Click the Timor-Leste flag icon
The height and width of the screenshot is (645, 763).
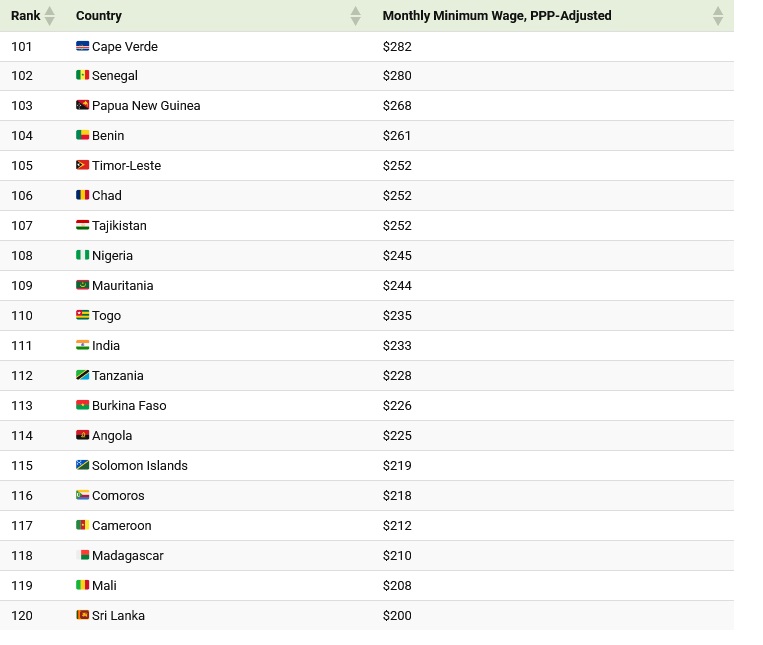click(82, 165)
